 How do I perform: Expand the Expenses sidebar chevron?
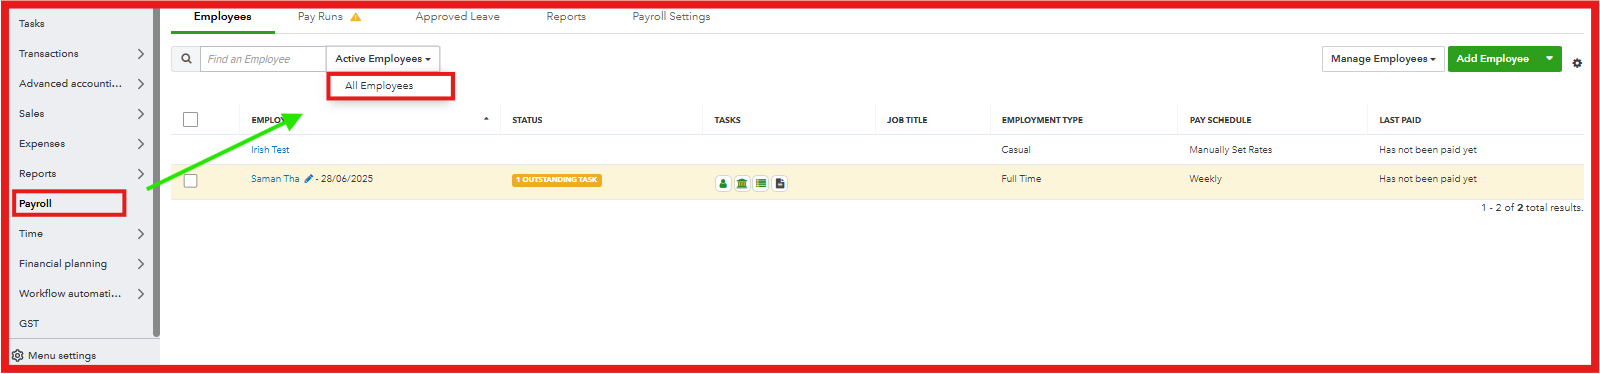click(140, 144)
